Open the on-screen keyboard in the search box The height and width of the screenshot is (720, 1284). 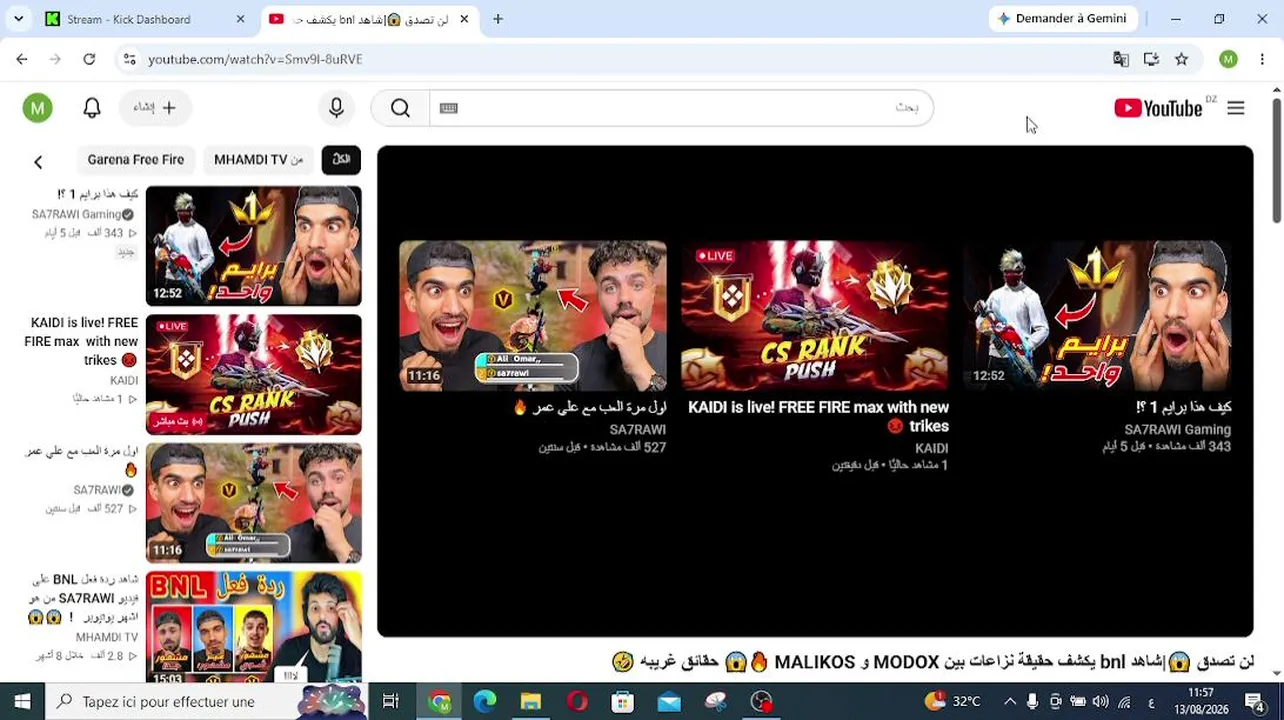point(449,108)
